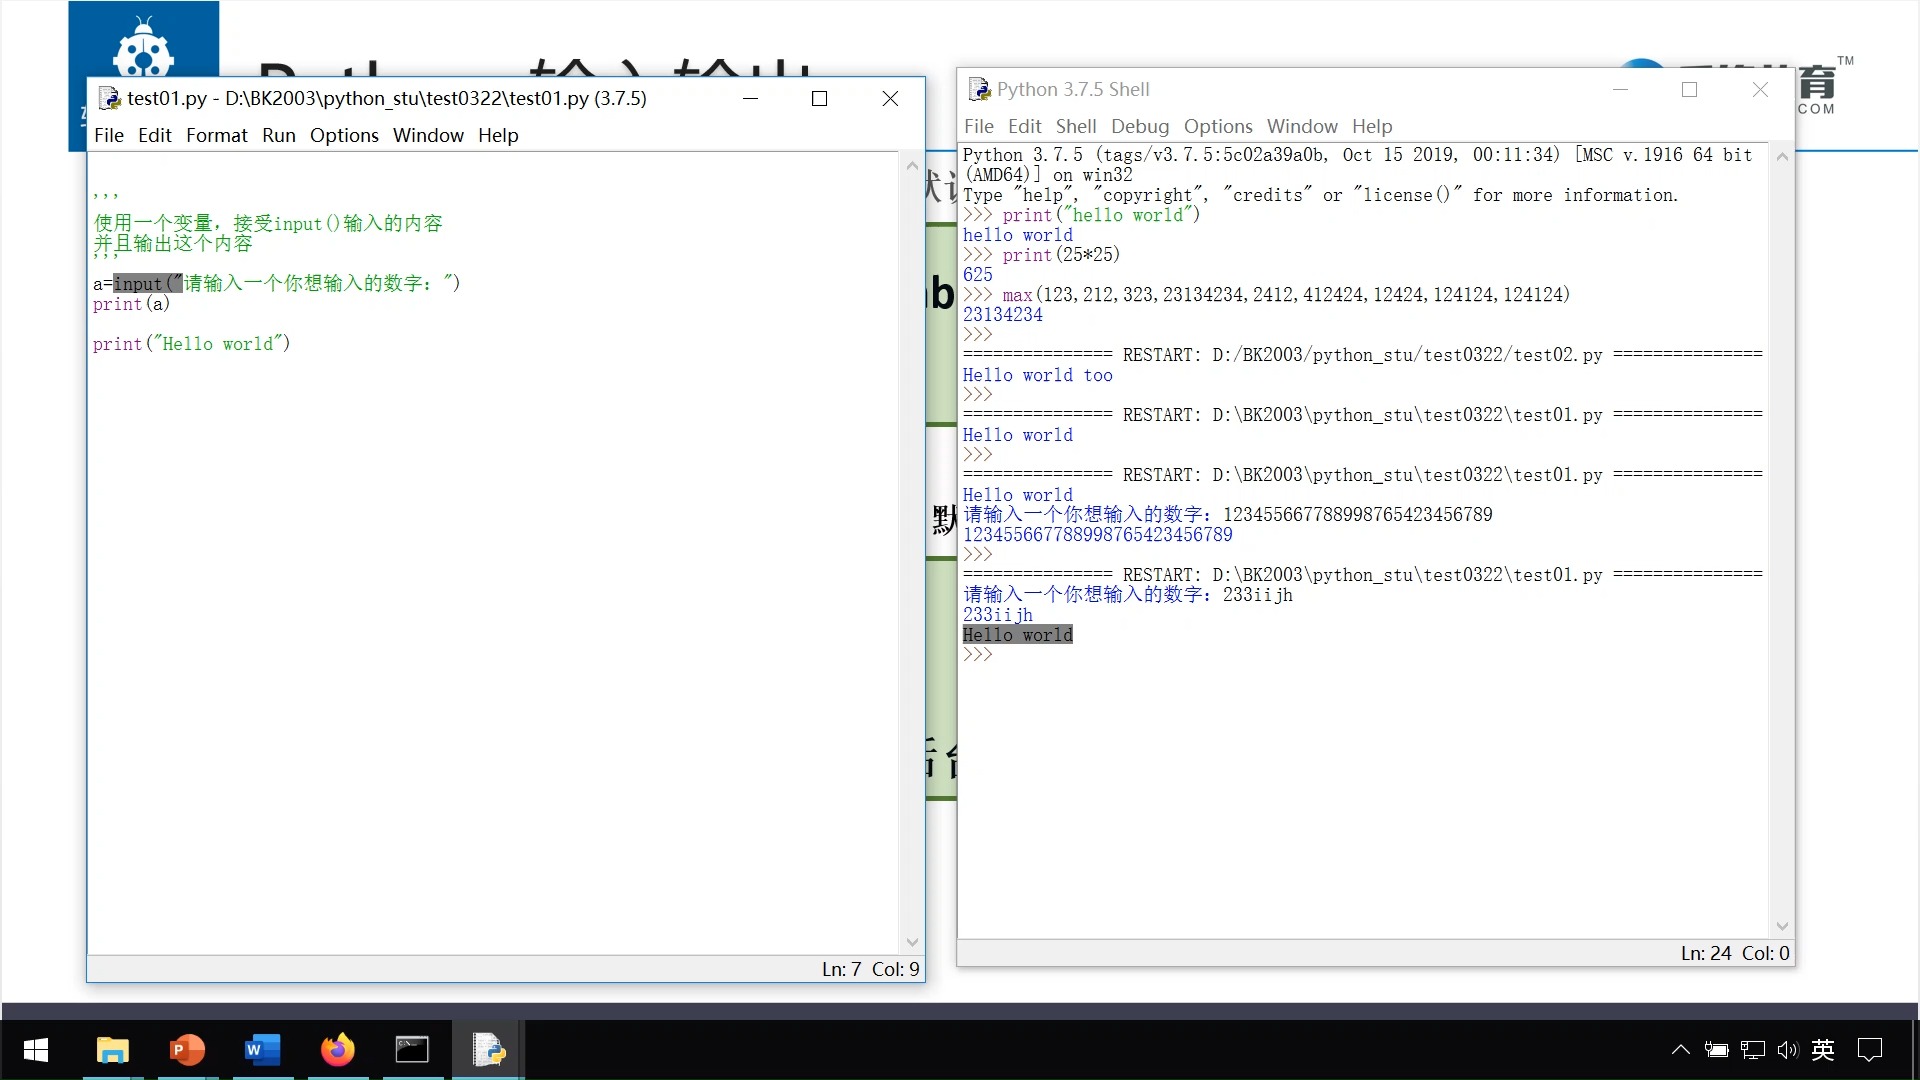
Task: Open File Explorer from taskbar
Action: [x=112, y=1050]
